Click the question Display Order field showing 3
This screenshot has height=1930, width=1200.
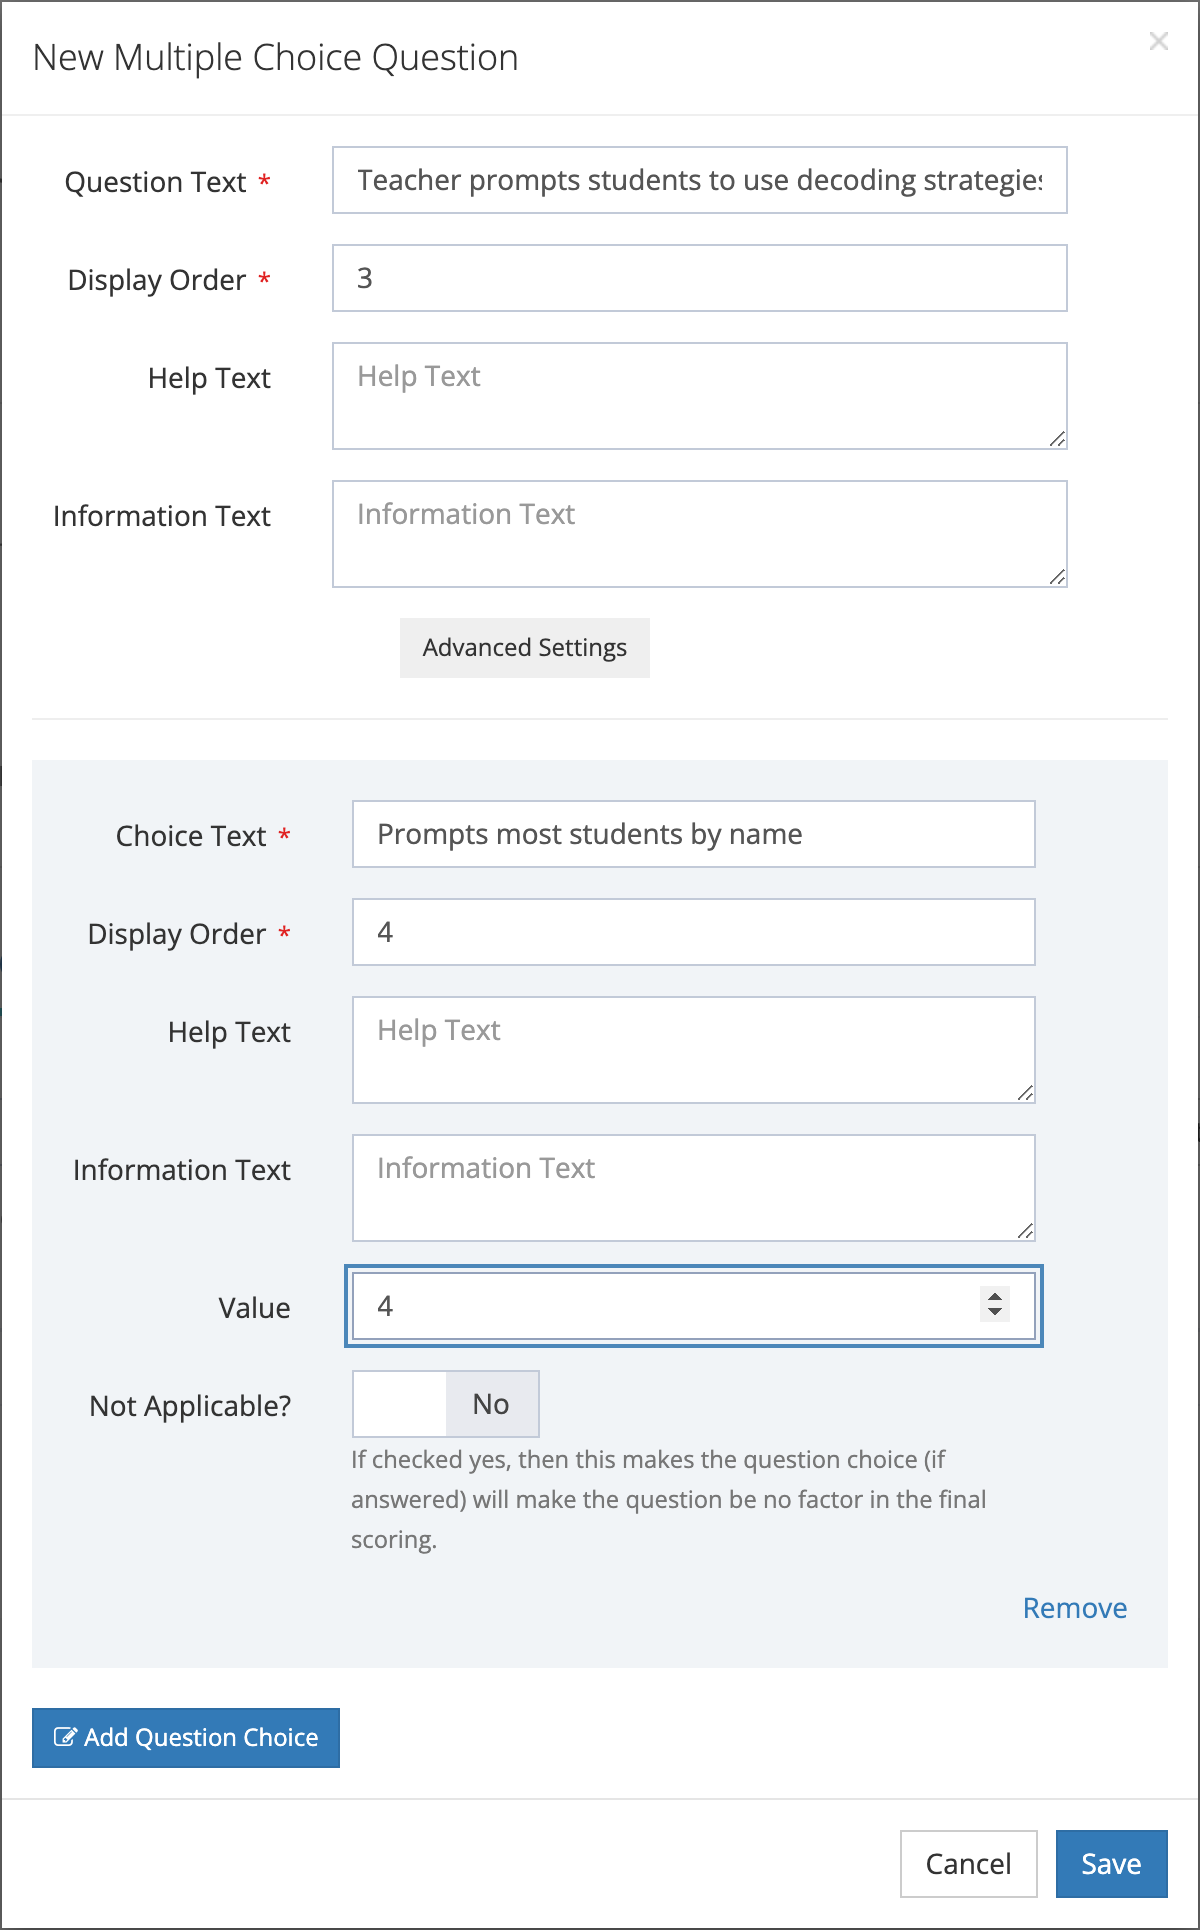(700, 278)
